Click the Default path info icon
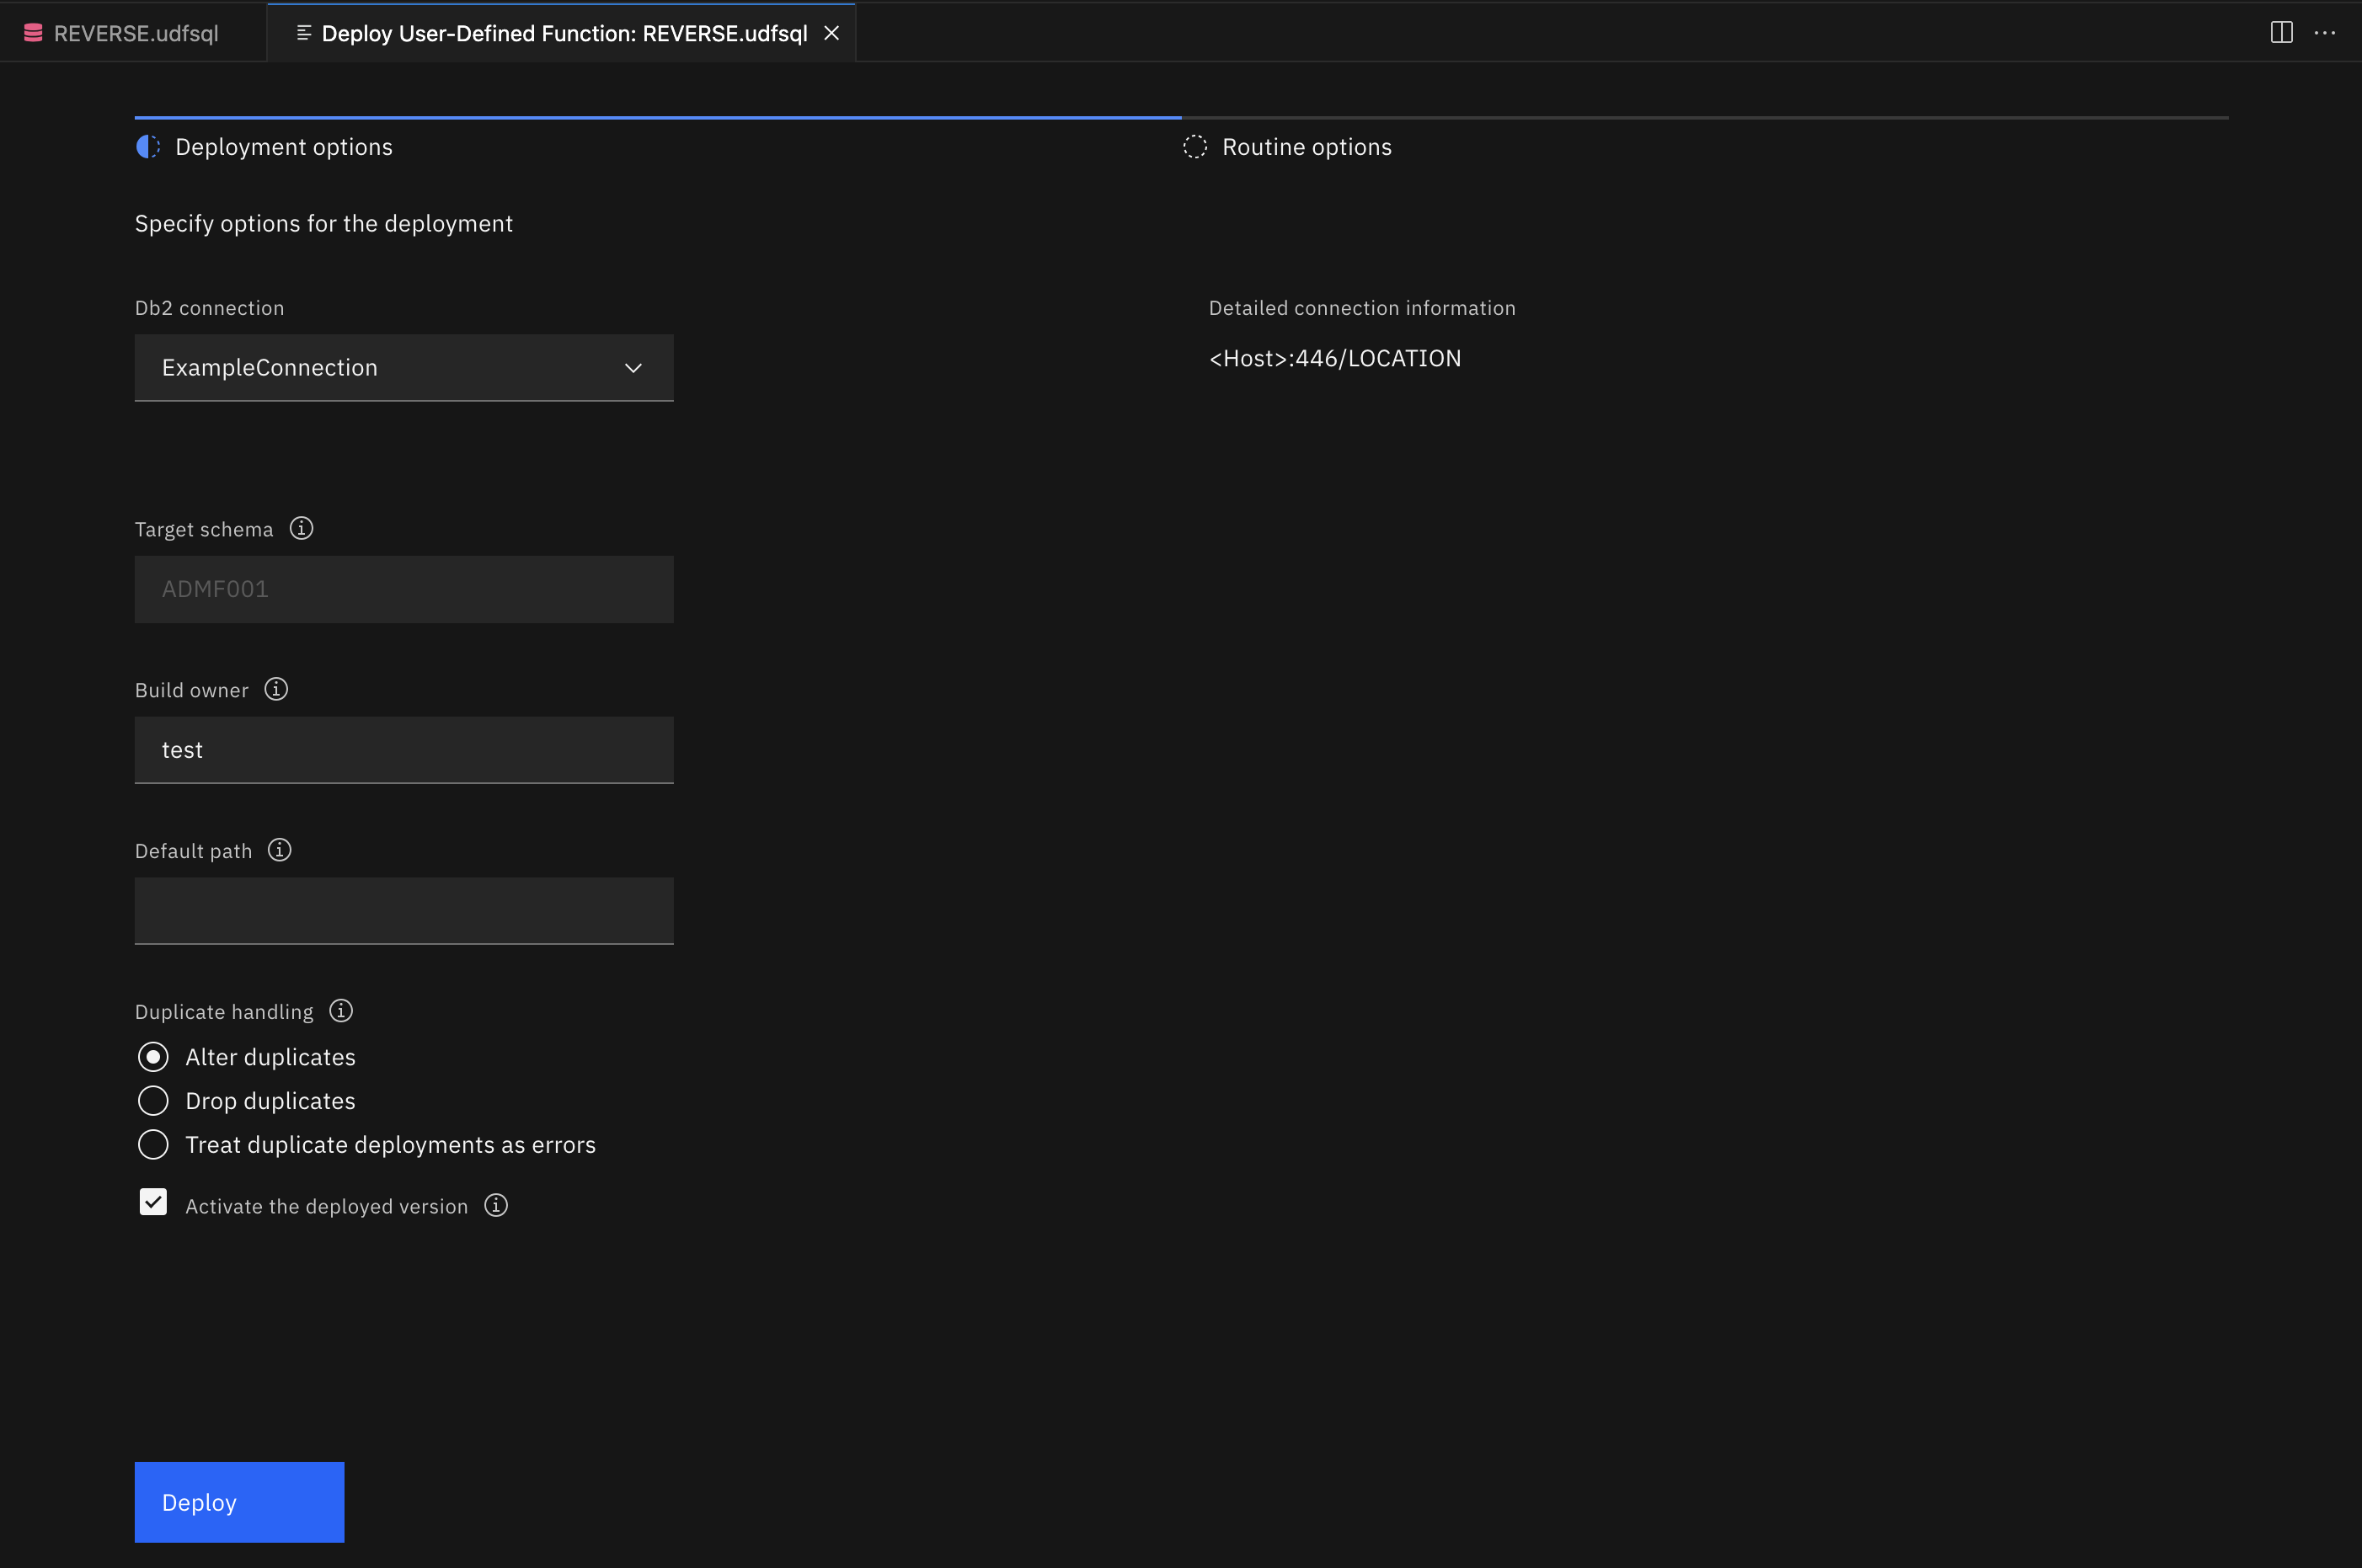The width and height of the screenshot is (2362, 1568). (280, 850)
